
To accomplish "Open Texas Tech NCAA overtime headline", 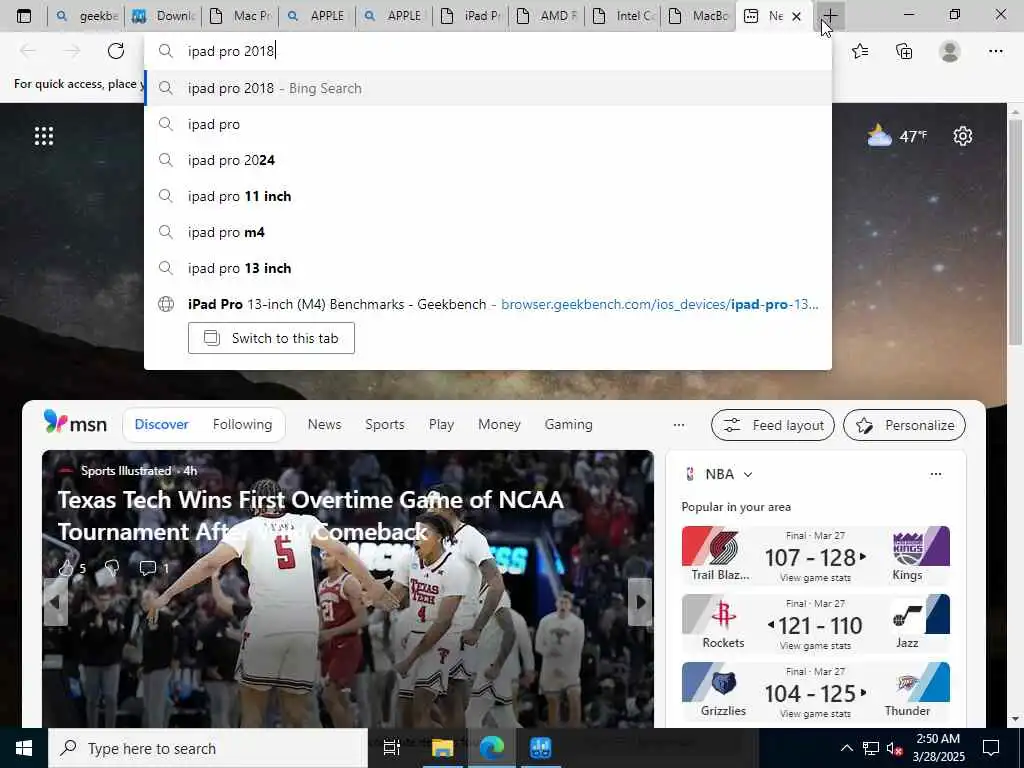I will click(311, 515).
